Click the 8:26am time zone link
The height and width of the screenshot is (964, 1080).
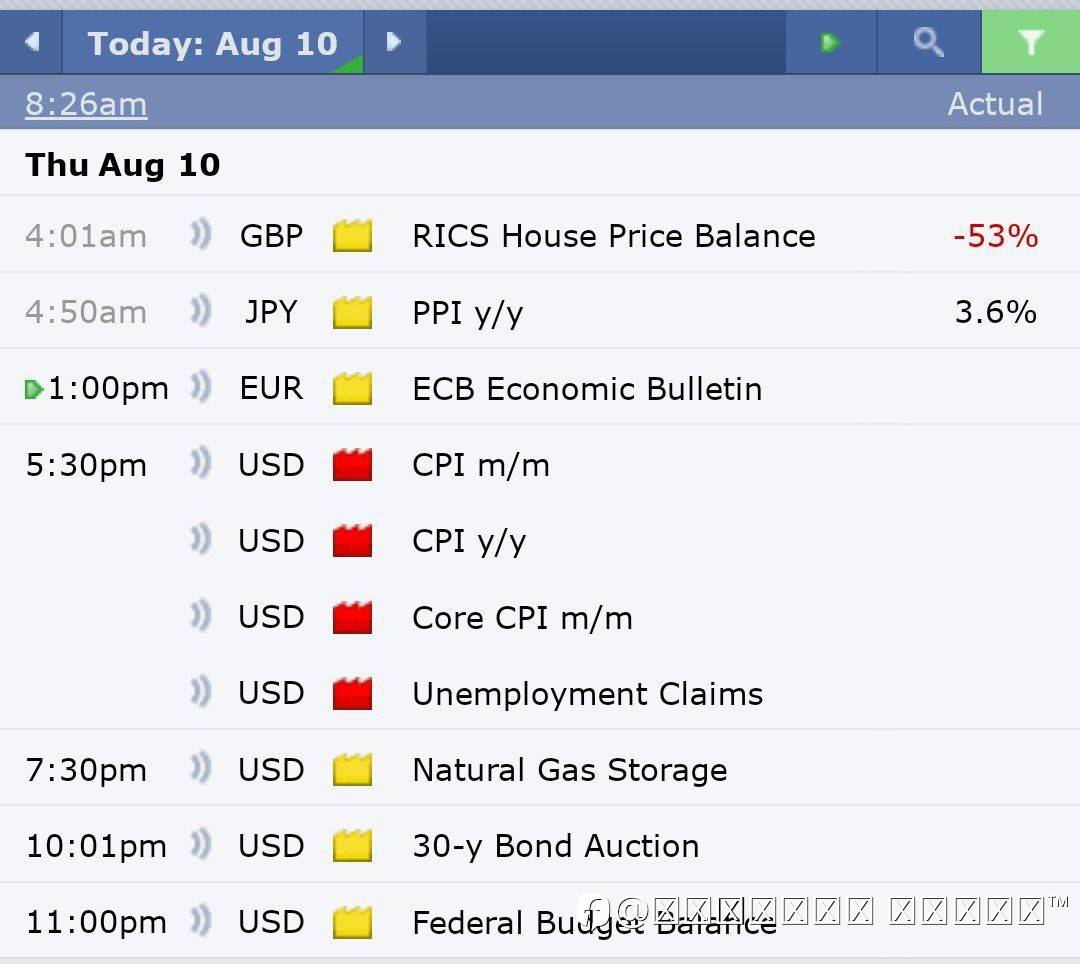[x=86, y=104]
